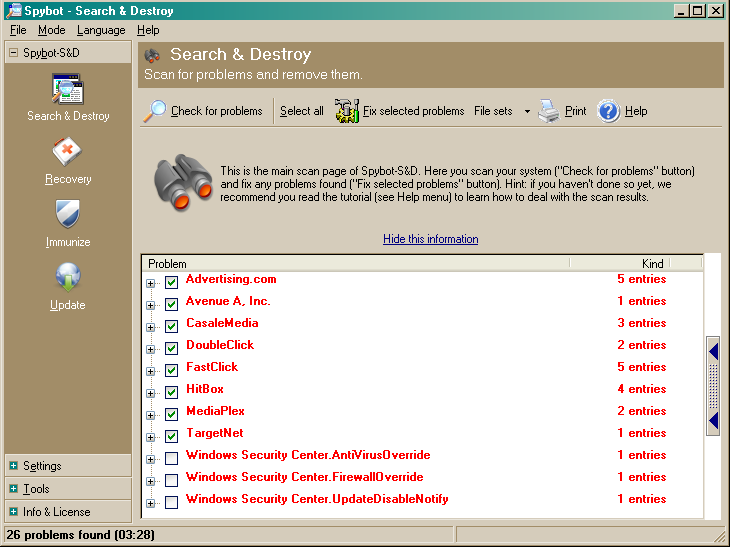Expand the FastClick tree node
Screen dimensions: 730x547
coord(150,371)
